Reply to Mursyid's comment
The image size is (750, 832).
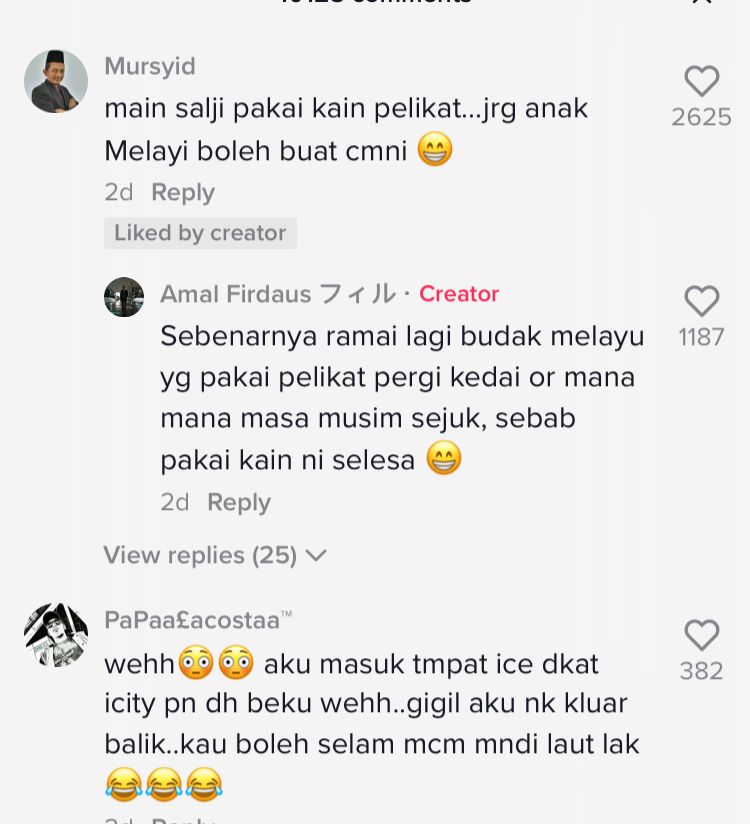click(183, 192)
